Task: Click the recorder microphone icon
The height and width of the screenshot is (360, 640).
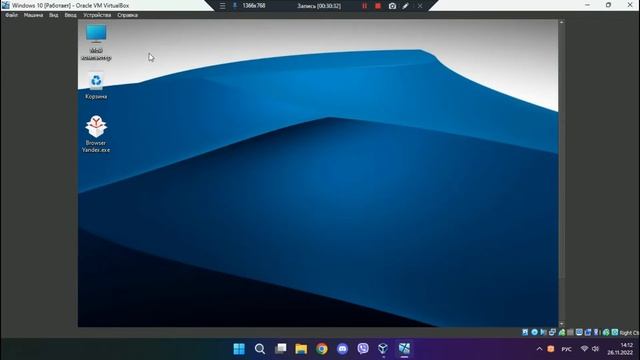Action: tap(235, 6)
